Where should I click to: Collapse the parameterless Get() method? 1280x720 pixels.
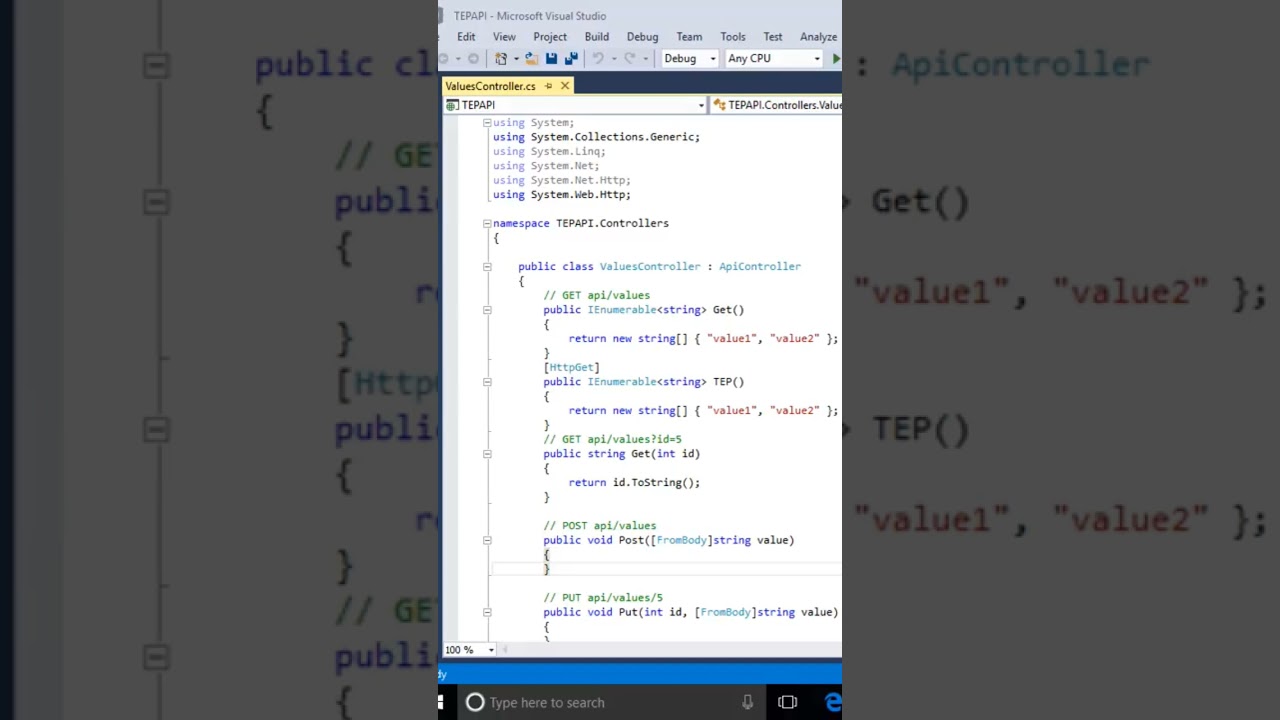pos(487,310)
